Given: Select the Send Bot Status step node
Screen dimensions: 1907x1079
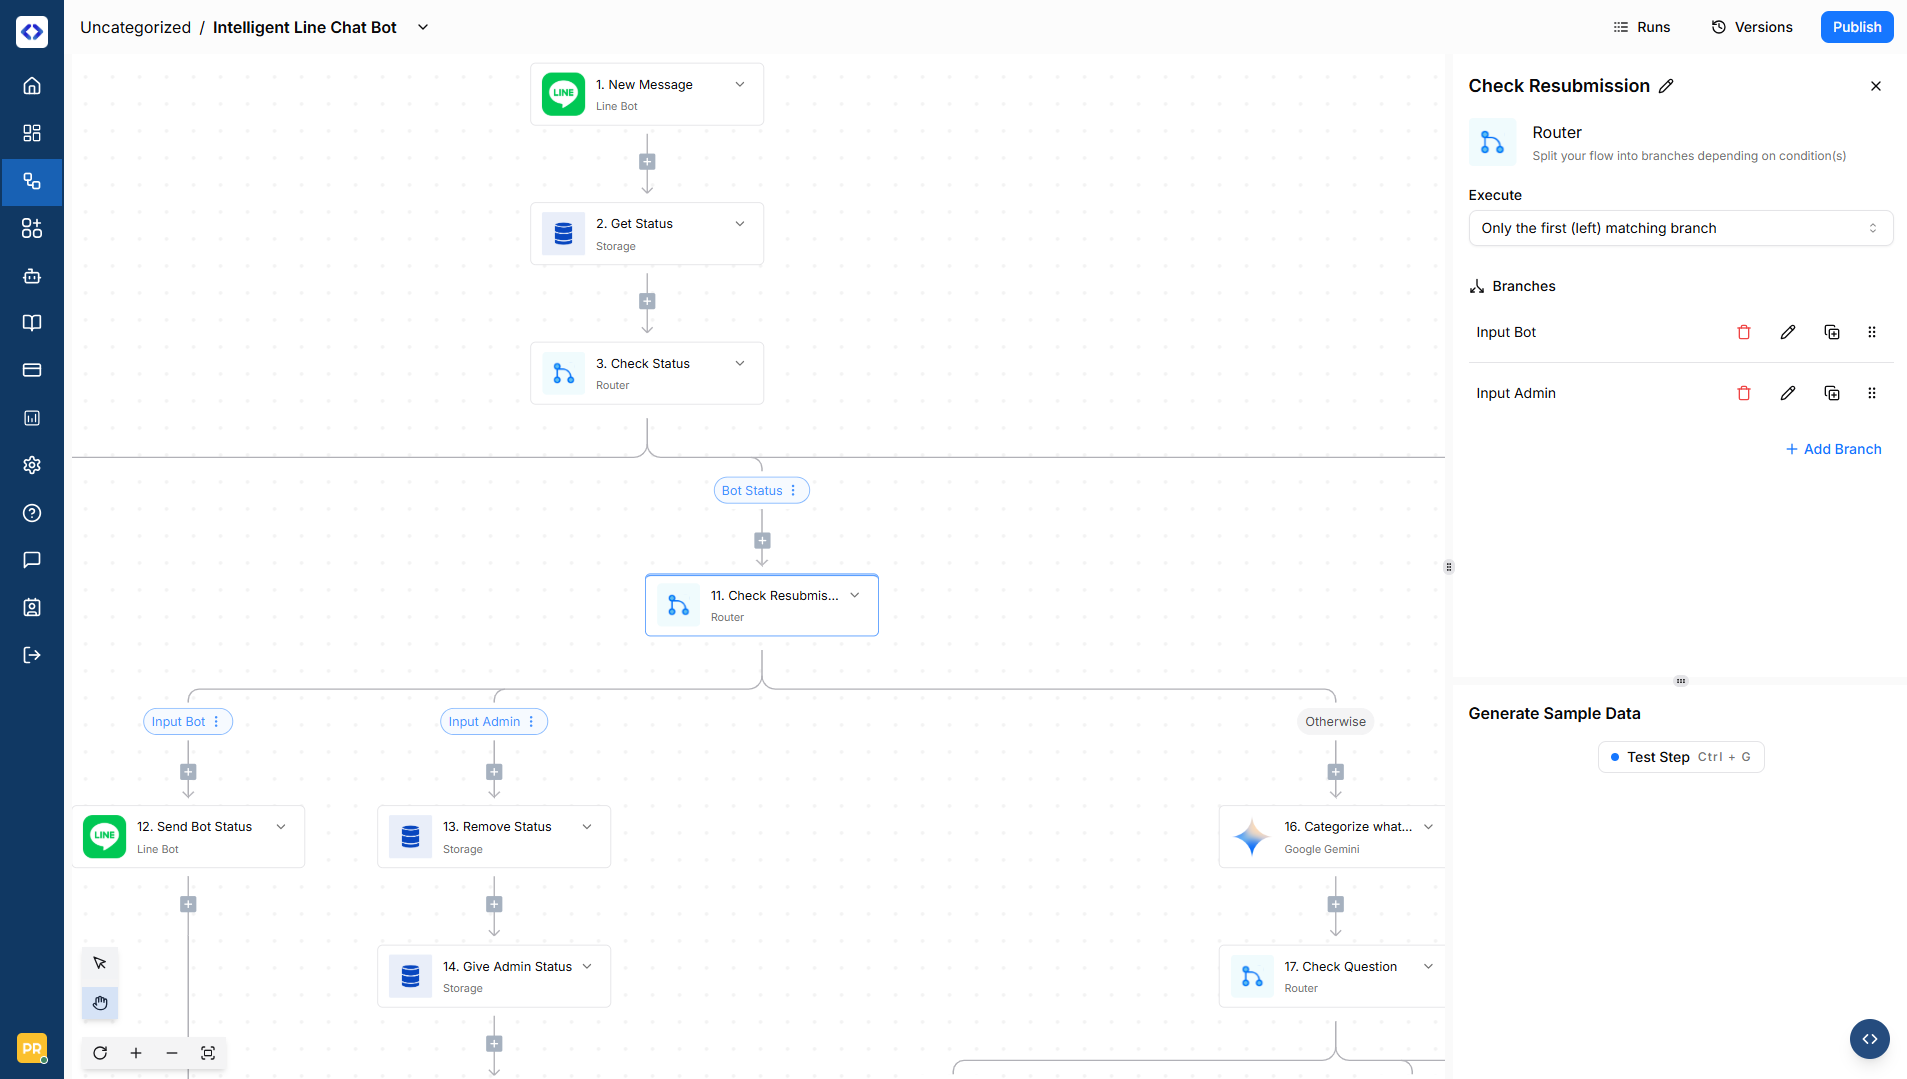Looking at the screenshot, I should (188, 837).
